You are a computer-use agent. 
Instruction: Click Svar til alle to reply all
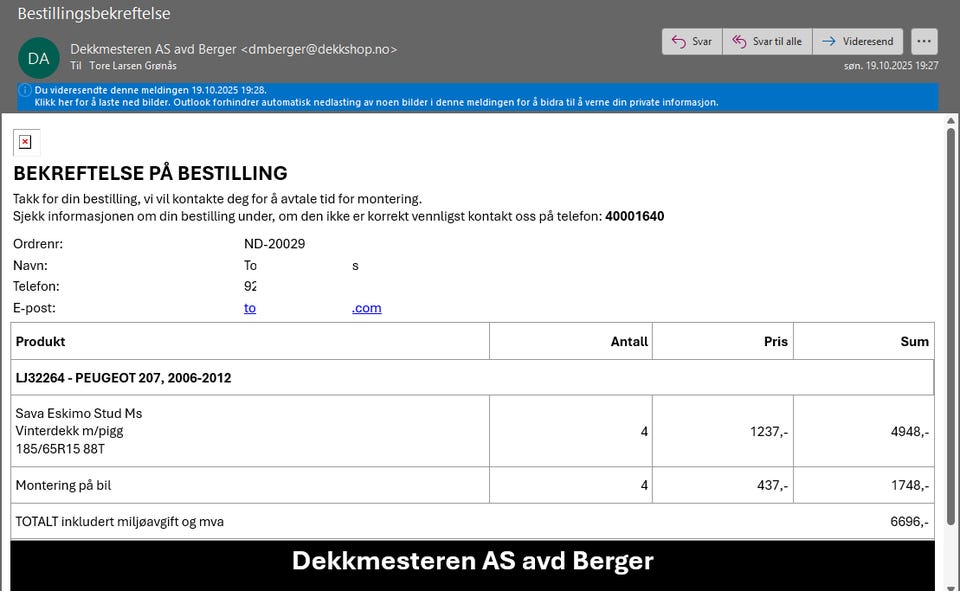767,42
